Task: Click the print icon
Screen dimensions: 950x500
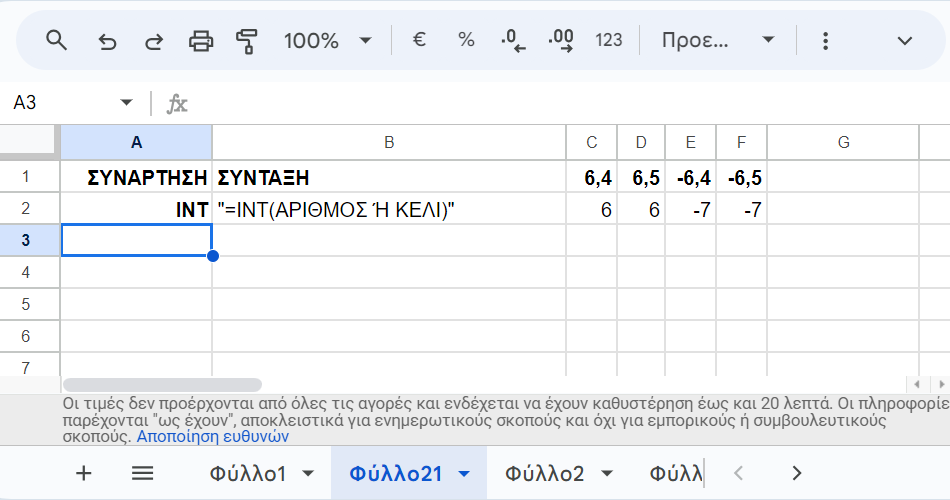Action: (x=201, y=41)
